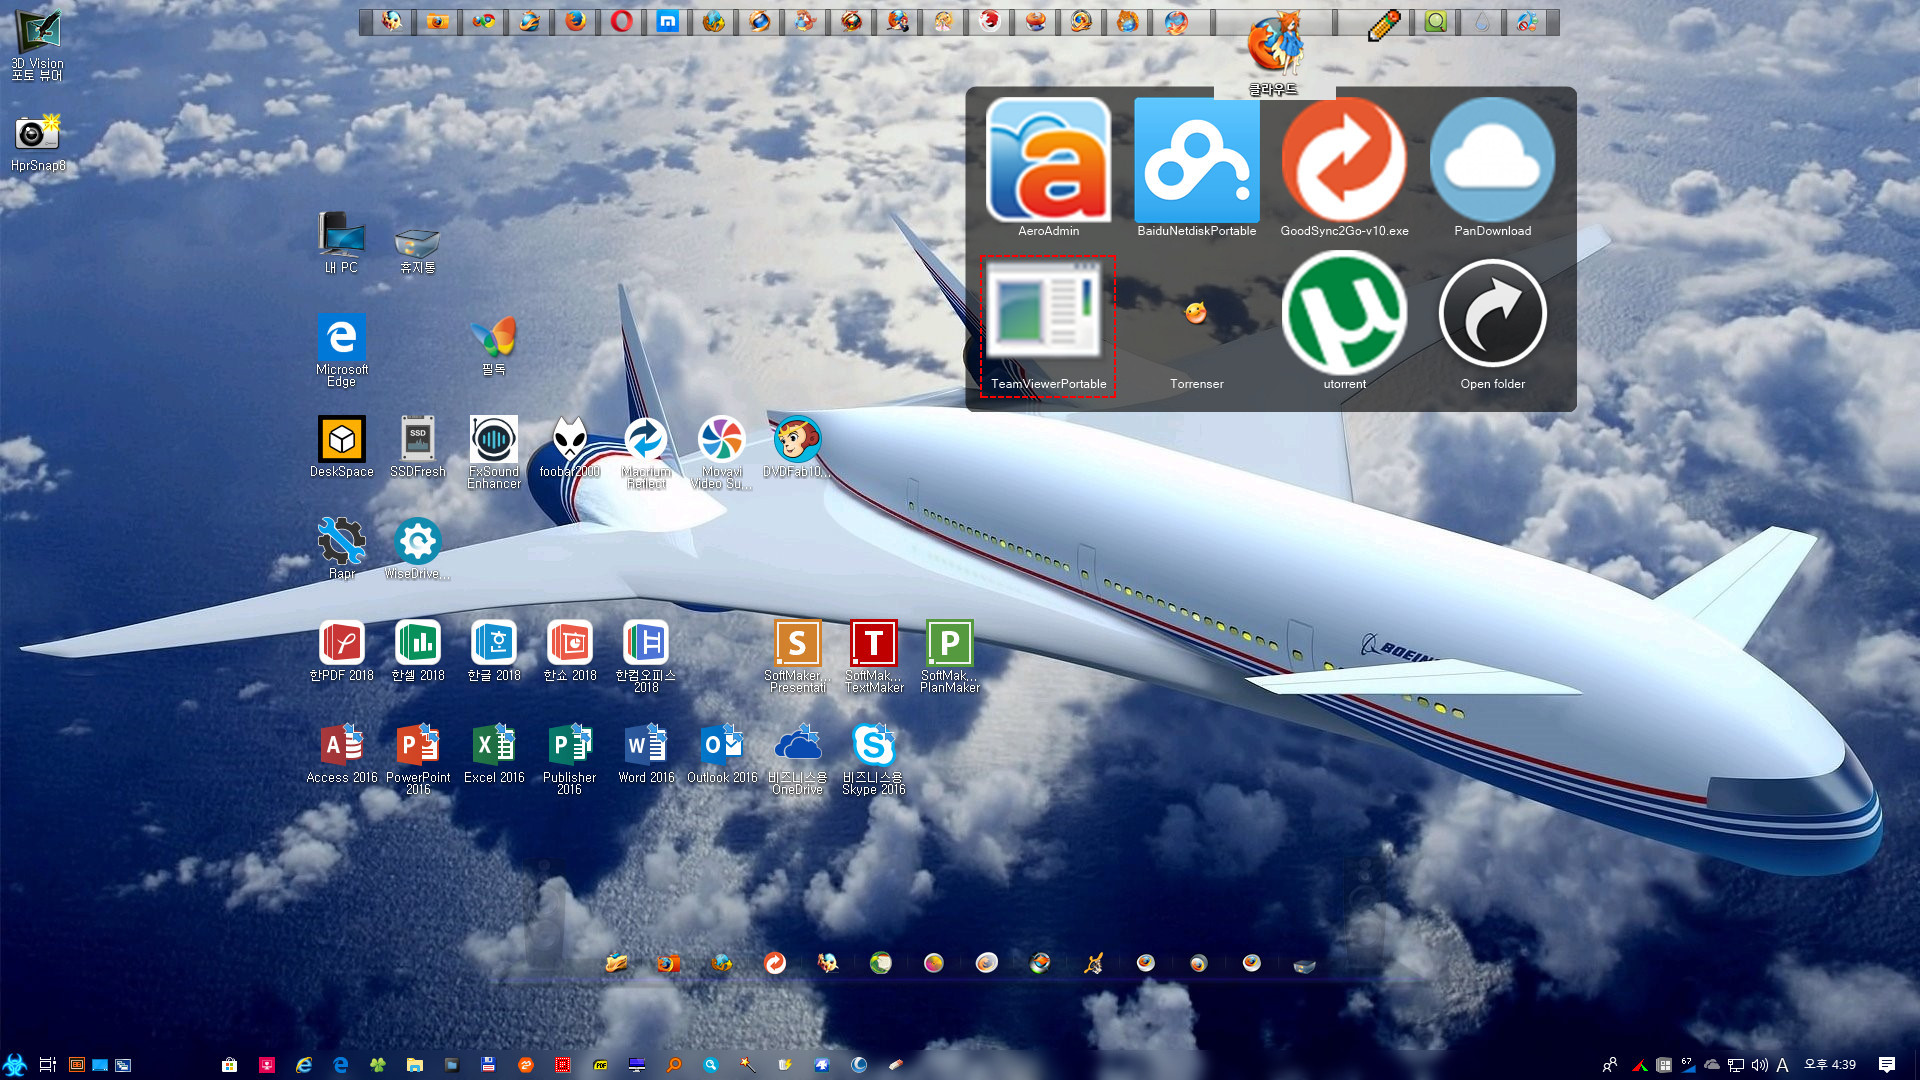Launch Outlook 2016 shortcut
The height and width of the screenshot is (1080, 1920).
click(x=721, y=753)
